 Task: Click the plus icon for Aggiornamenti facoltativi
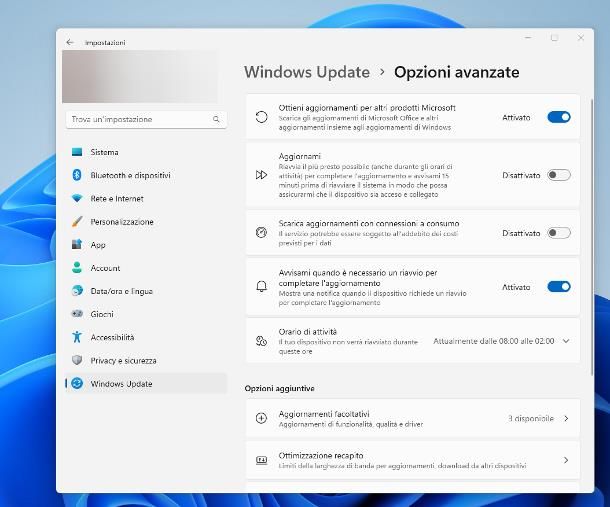point(261,418)
